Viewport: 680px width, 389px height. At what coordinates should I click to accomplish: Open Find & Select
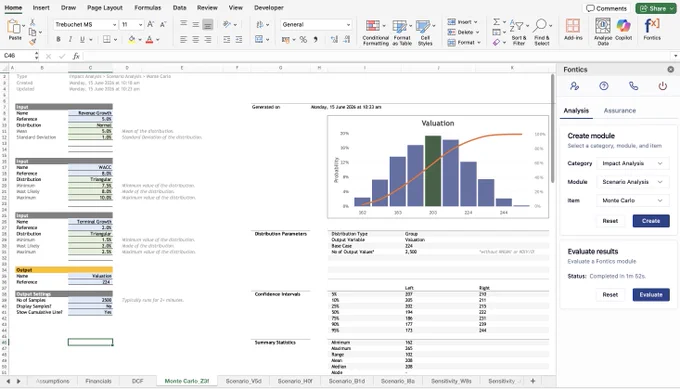[x=542, y=33]
